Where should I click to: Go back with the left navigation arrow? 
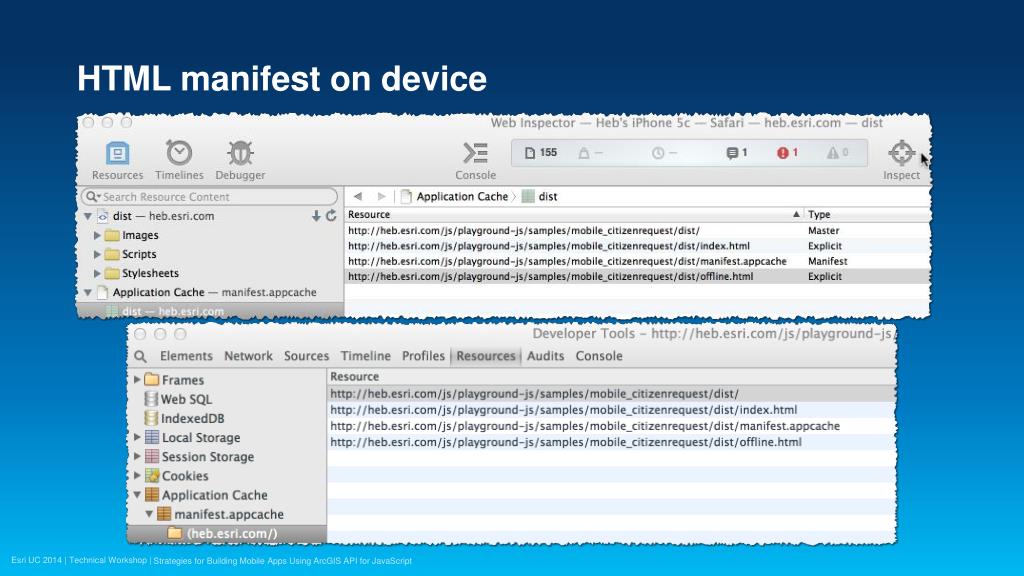point(358,196)
